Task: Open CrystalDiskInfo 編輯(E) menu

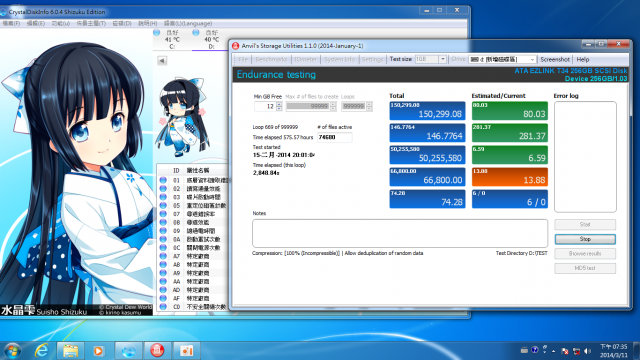Action: click(36, 23)
